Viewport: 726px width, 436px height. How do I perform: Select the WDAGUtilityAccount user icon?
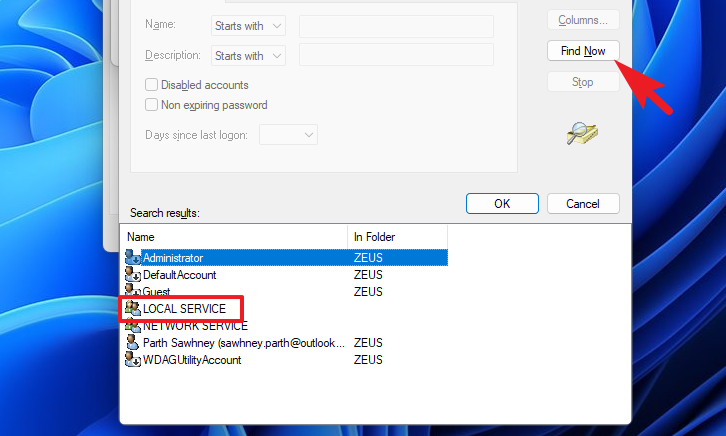(x=133, y=360)
